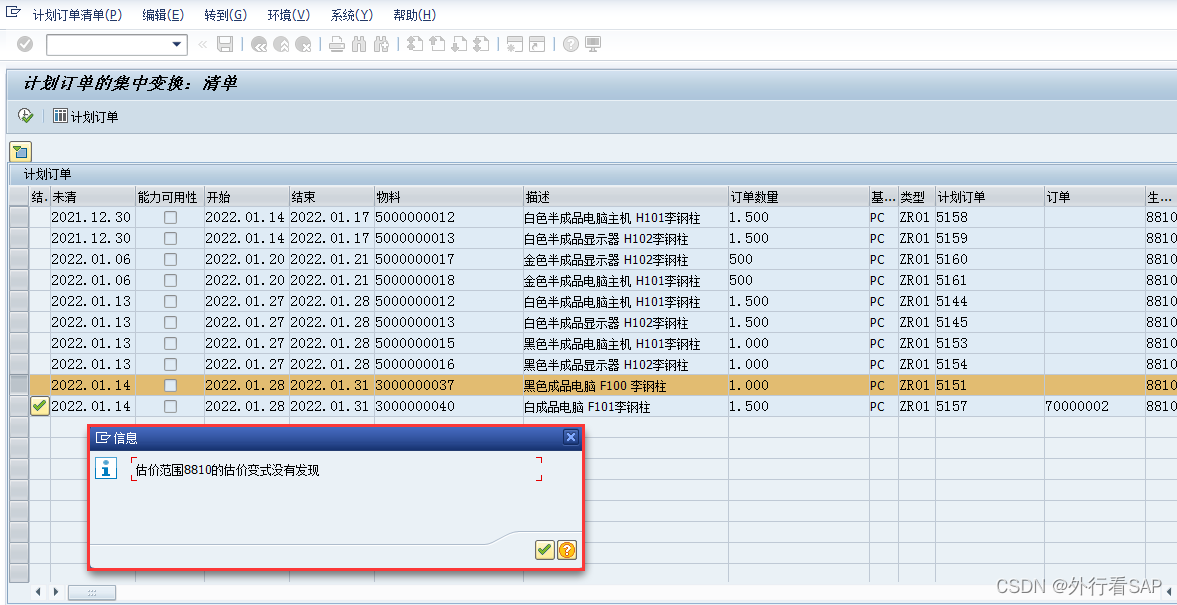
Task: Click material cell 3000000037
Action: tap(449, 386)
